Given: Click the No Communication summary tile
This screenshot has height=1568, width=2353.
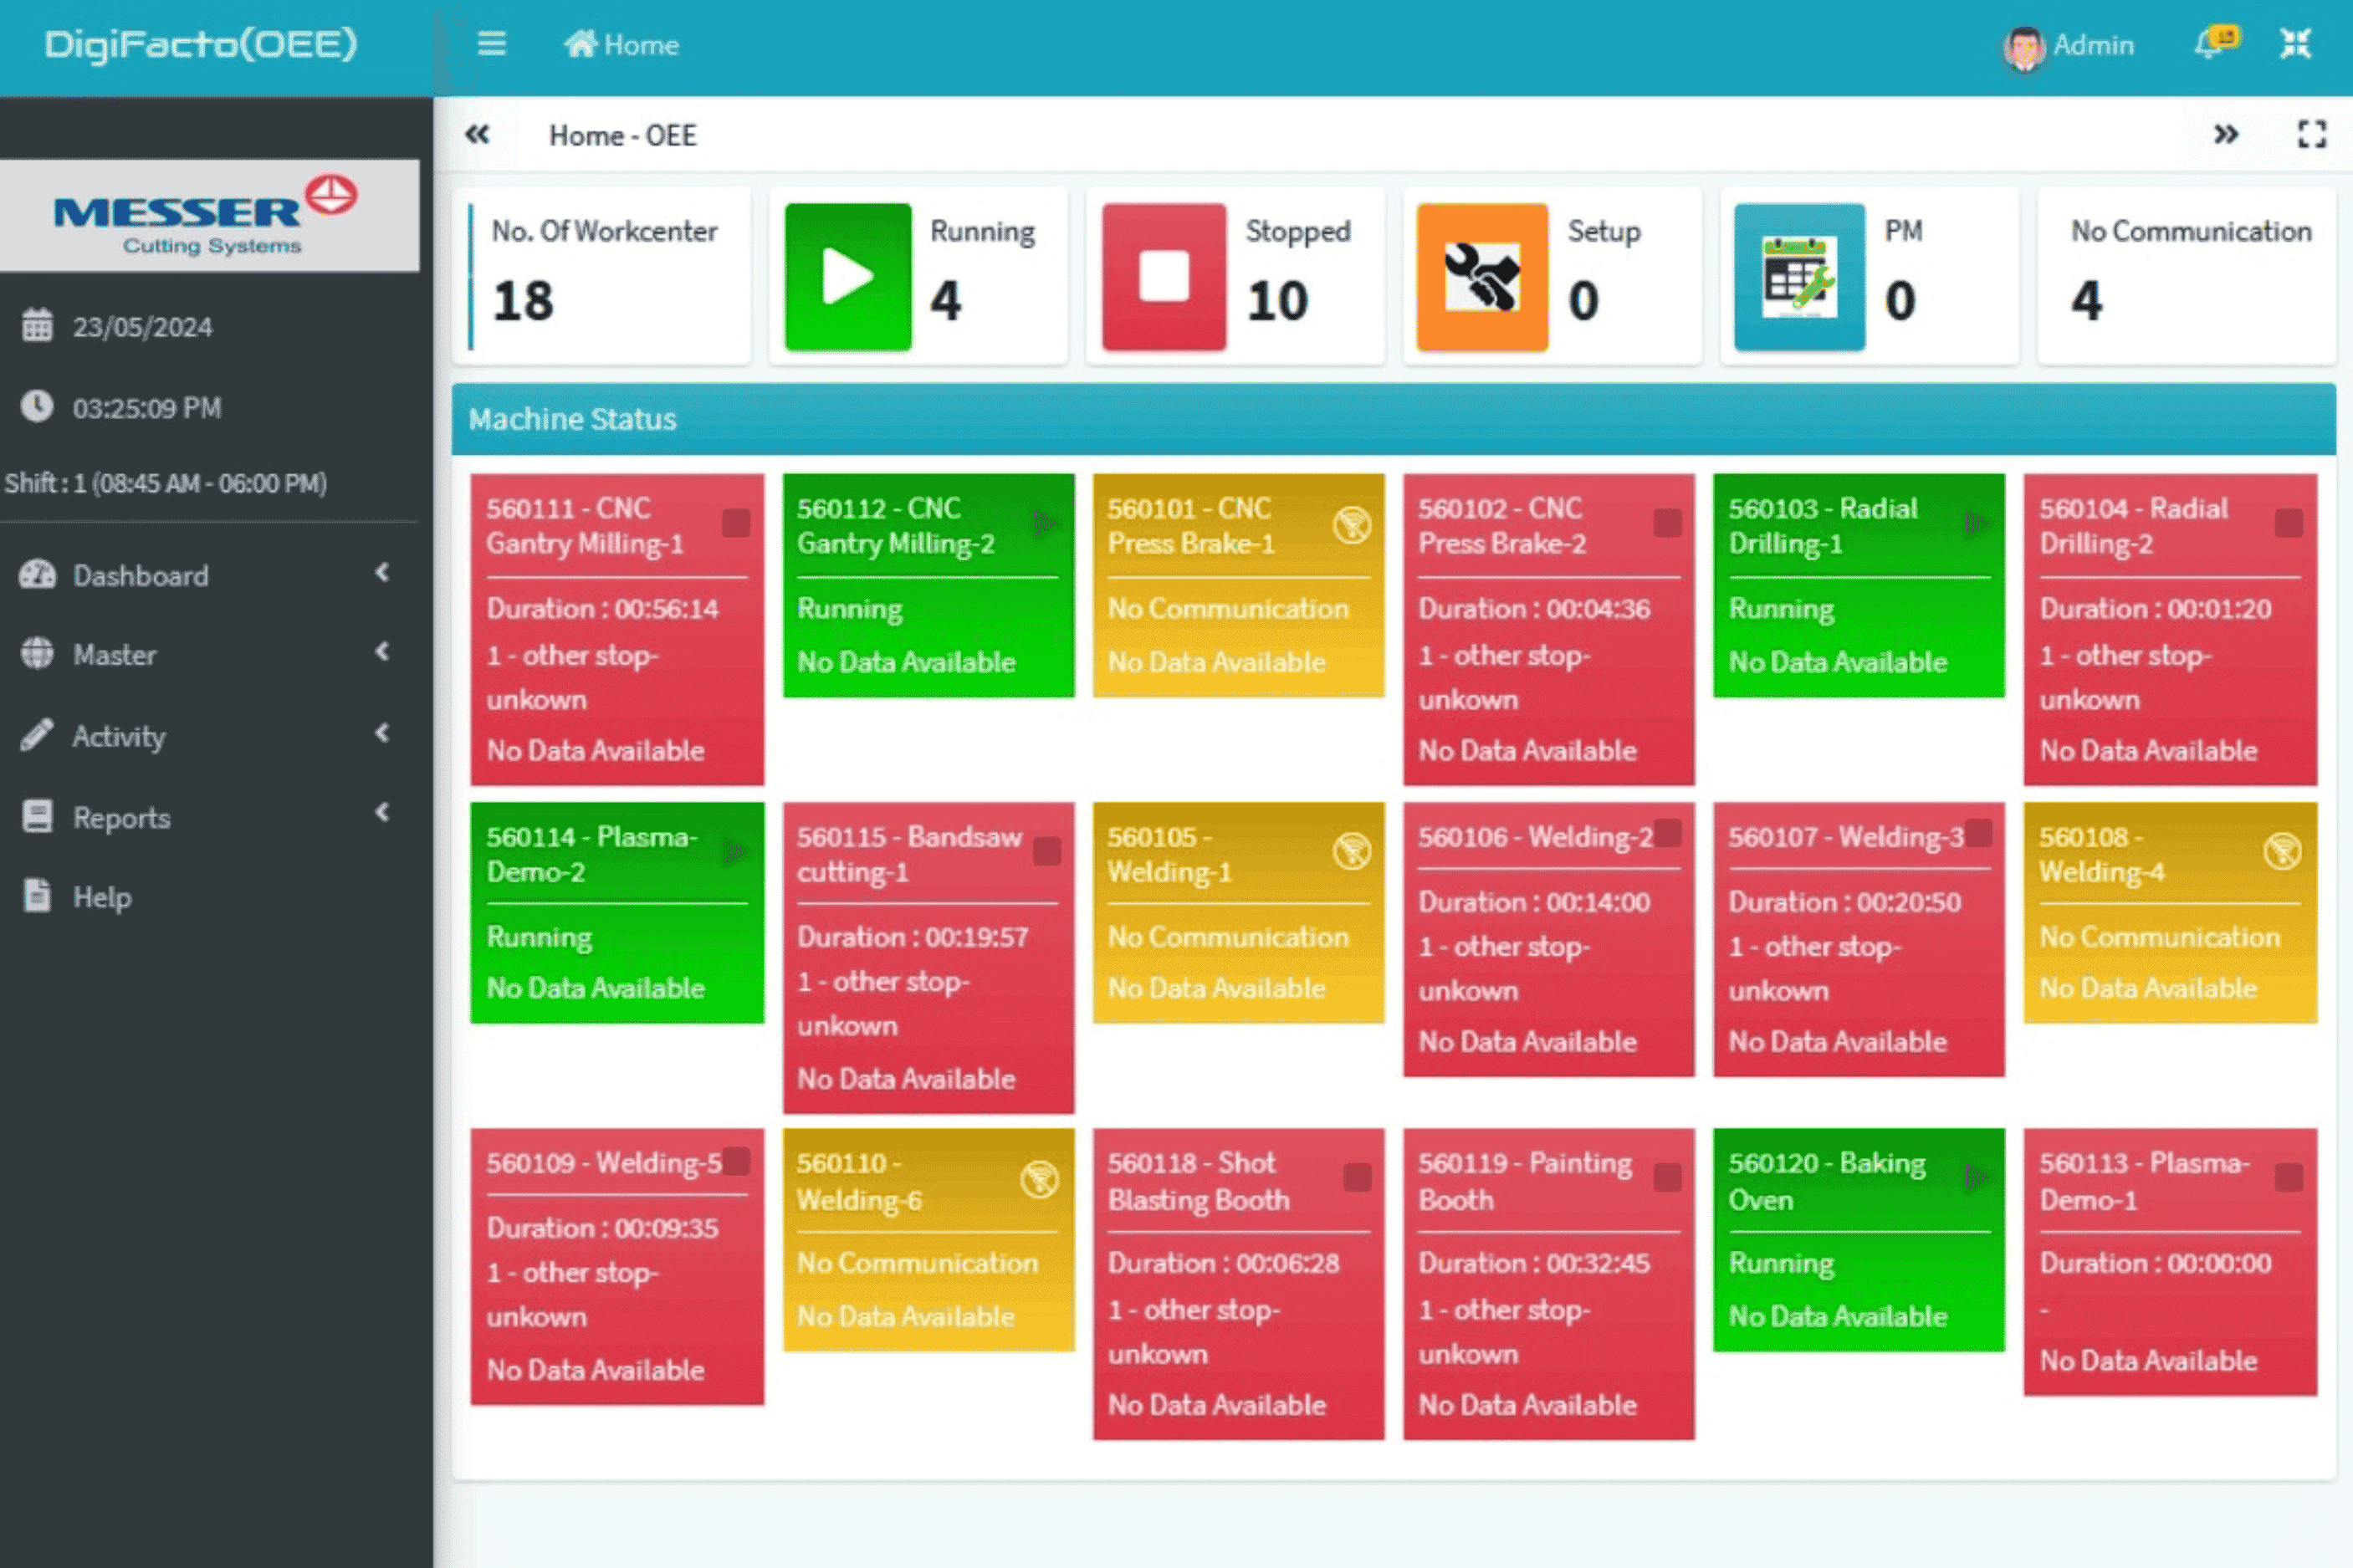Looking at the screenshot, I should (x=2187, y=277).
